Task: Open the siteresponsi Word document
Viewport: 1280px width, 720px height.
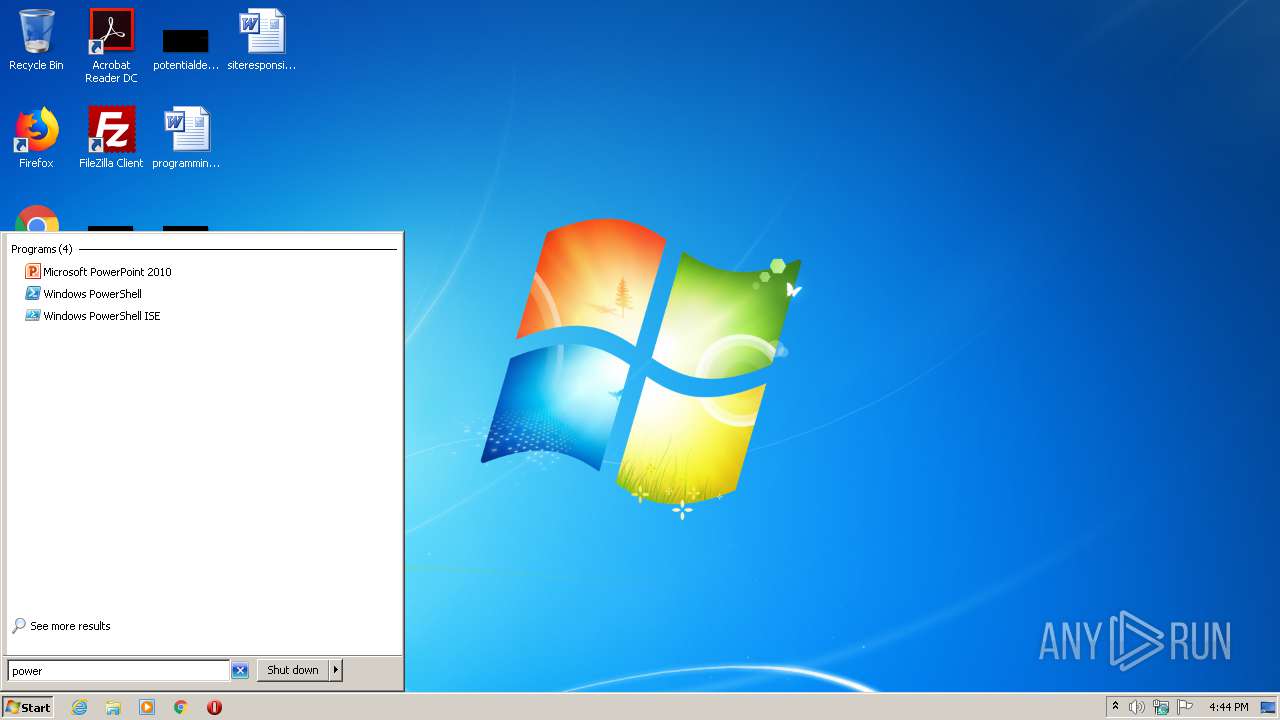Action: pos(262,40)
